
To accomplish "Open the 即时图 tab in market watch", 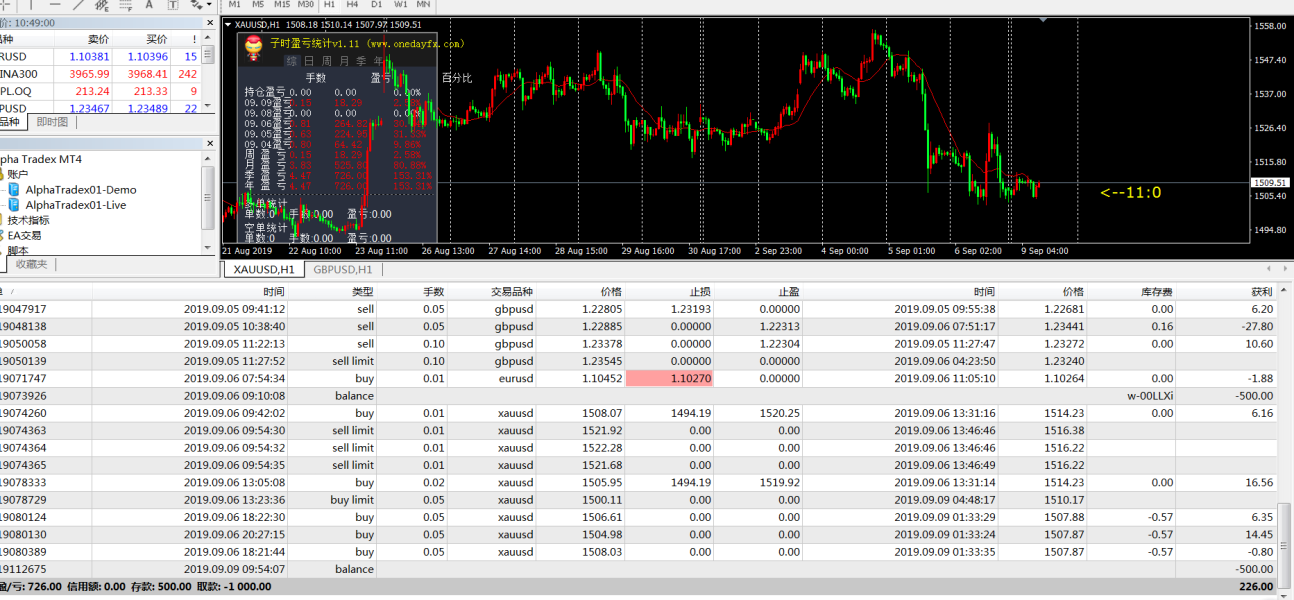I will tap(52, 123).
